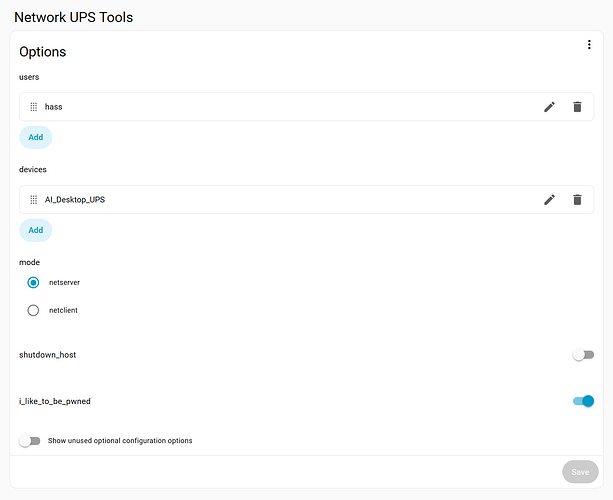Add a new device
Viewport: 613px width, 500px height.
tap(36, 230)
